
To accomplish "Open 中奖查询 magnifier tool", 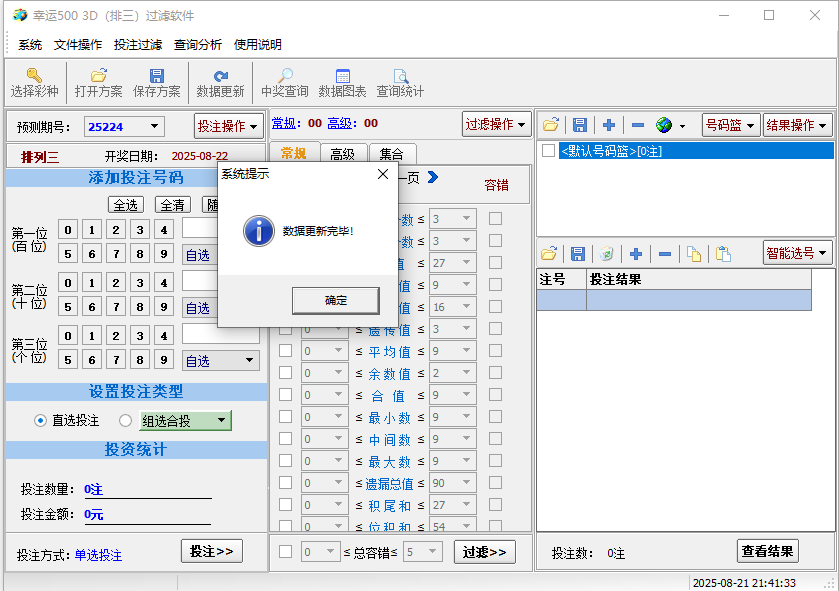I will (x=285, y=76).
